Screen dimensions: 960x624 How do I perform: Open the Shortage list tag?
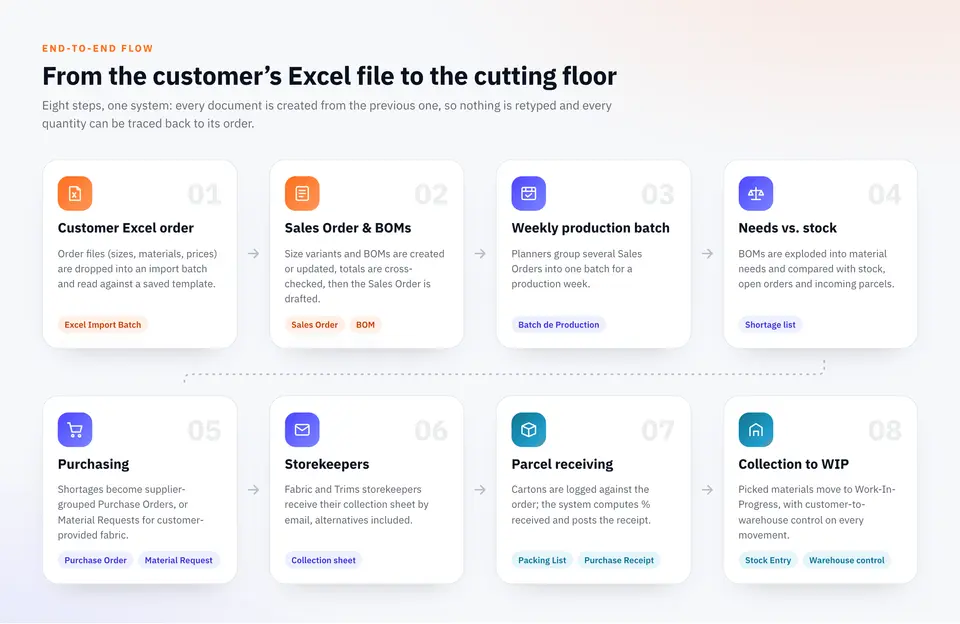tap(770, 325)
